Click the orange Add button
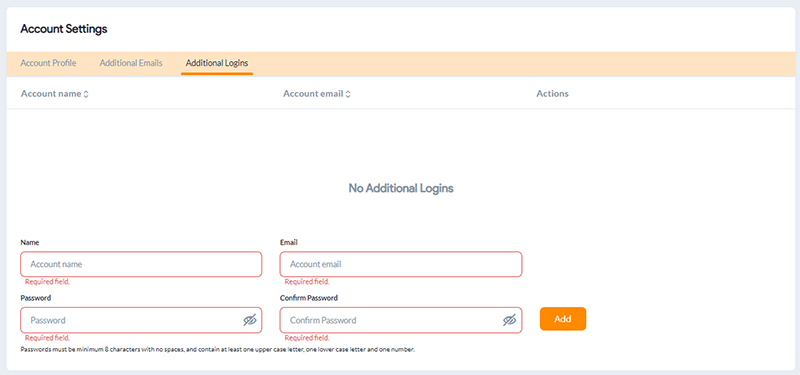 [563, 319]
